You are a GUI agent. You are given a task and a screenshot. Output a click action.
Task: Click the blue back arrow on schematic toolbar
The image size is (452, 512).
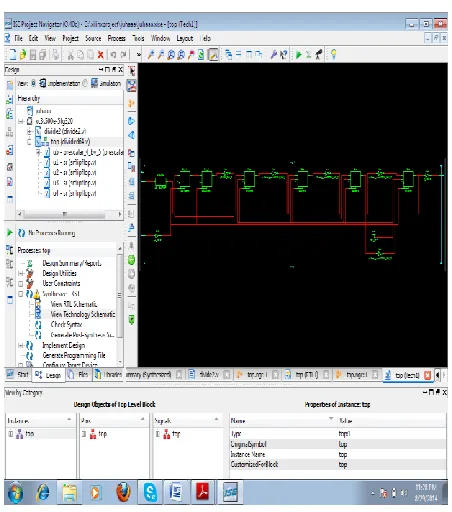[x=131, y=135]
